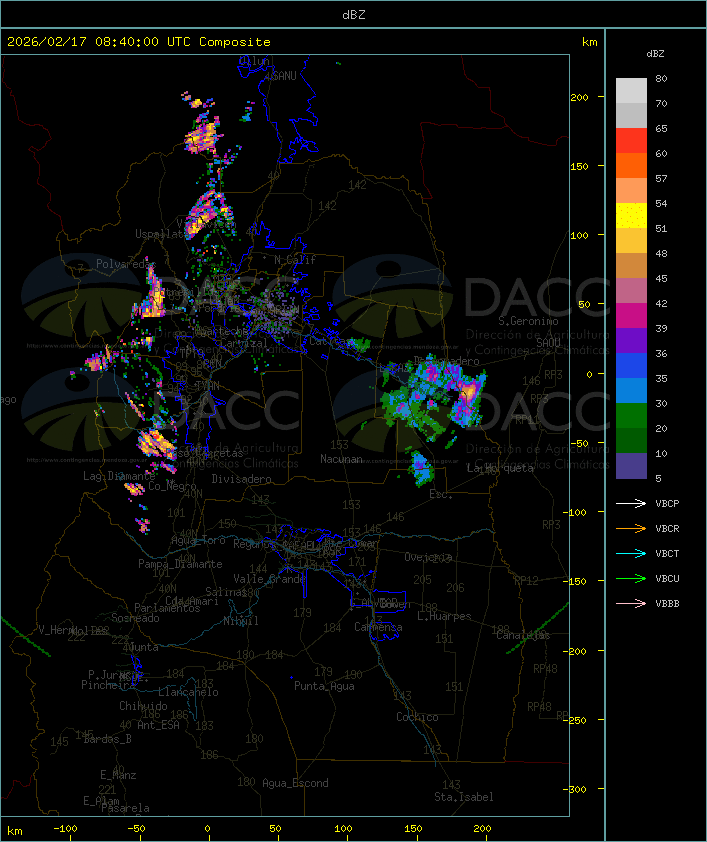Click the timestamp 2026/02/17 08:40:00 UTC Composite
This screenshot has width=707, height=842.
(x=139, y=42)
